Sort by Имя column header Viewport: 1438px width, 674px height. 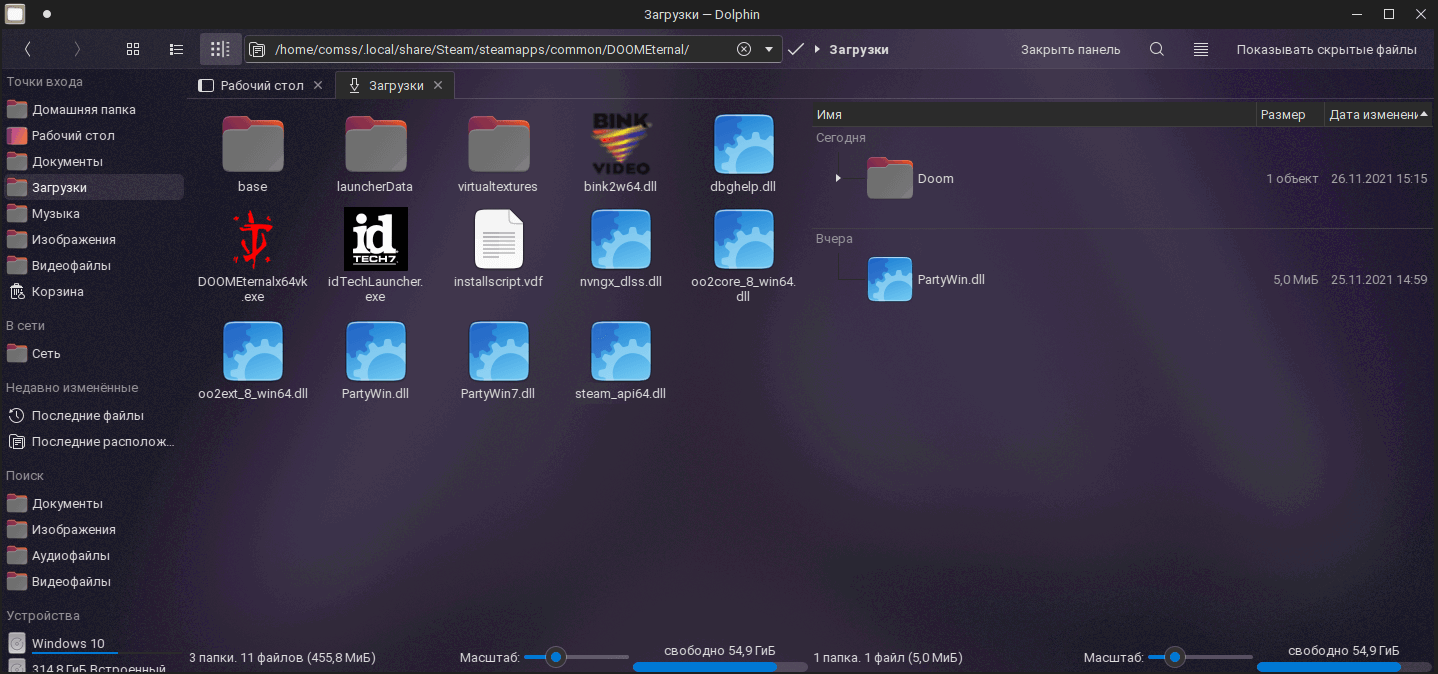tap(1034, 115)
